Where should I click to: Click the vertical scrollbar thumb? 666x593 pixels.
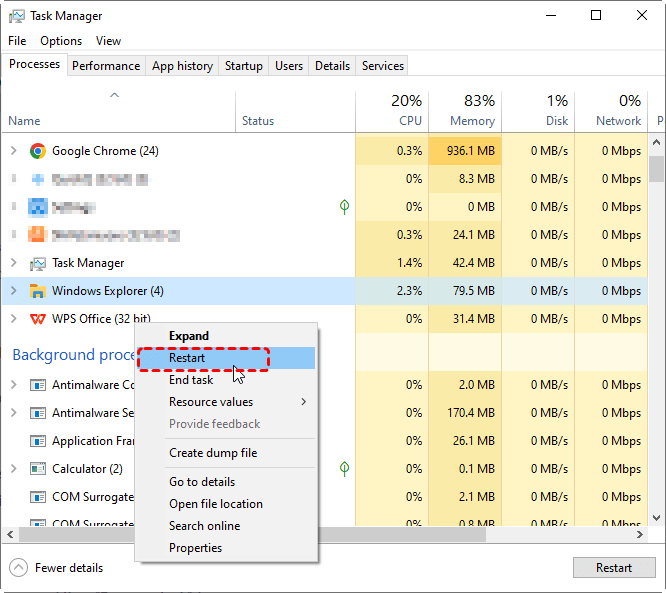(x=657, y=169)
